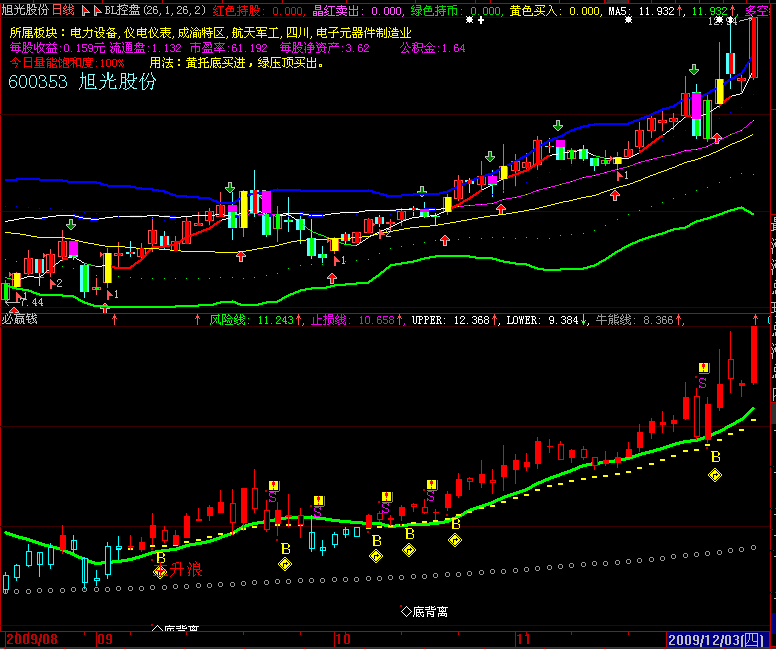Click the last tall red candle in top chart
Screen dimensions: 776x649
coord(754,48)
